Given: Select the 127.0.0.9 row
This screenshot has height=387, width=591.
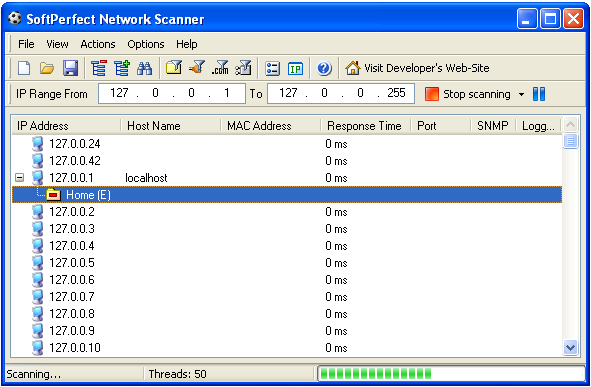Looking at the screenshot, I should click(287, 330).
